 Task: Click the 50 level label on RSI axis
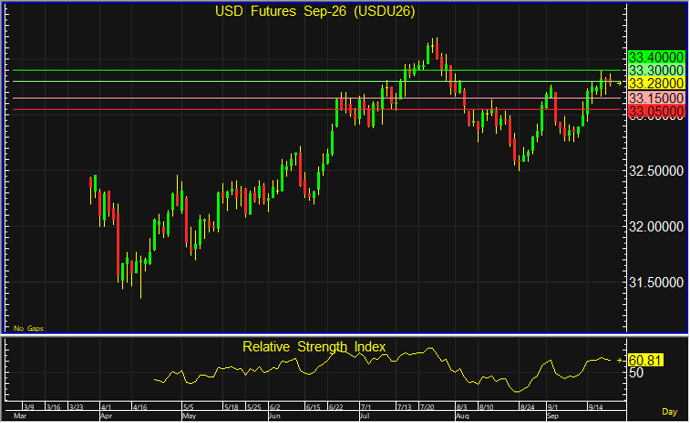[x=636, y=373]
